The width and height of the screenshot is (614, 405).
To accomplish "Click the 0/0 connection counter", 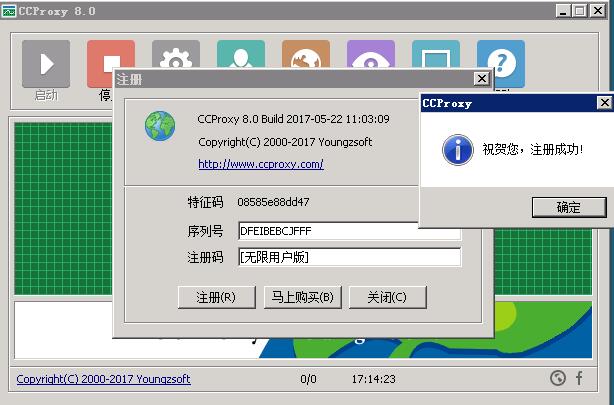I will [308, 379].
